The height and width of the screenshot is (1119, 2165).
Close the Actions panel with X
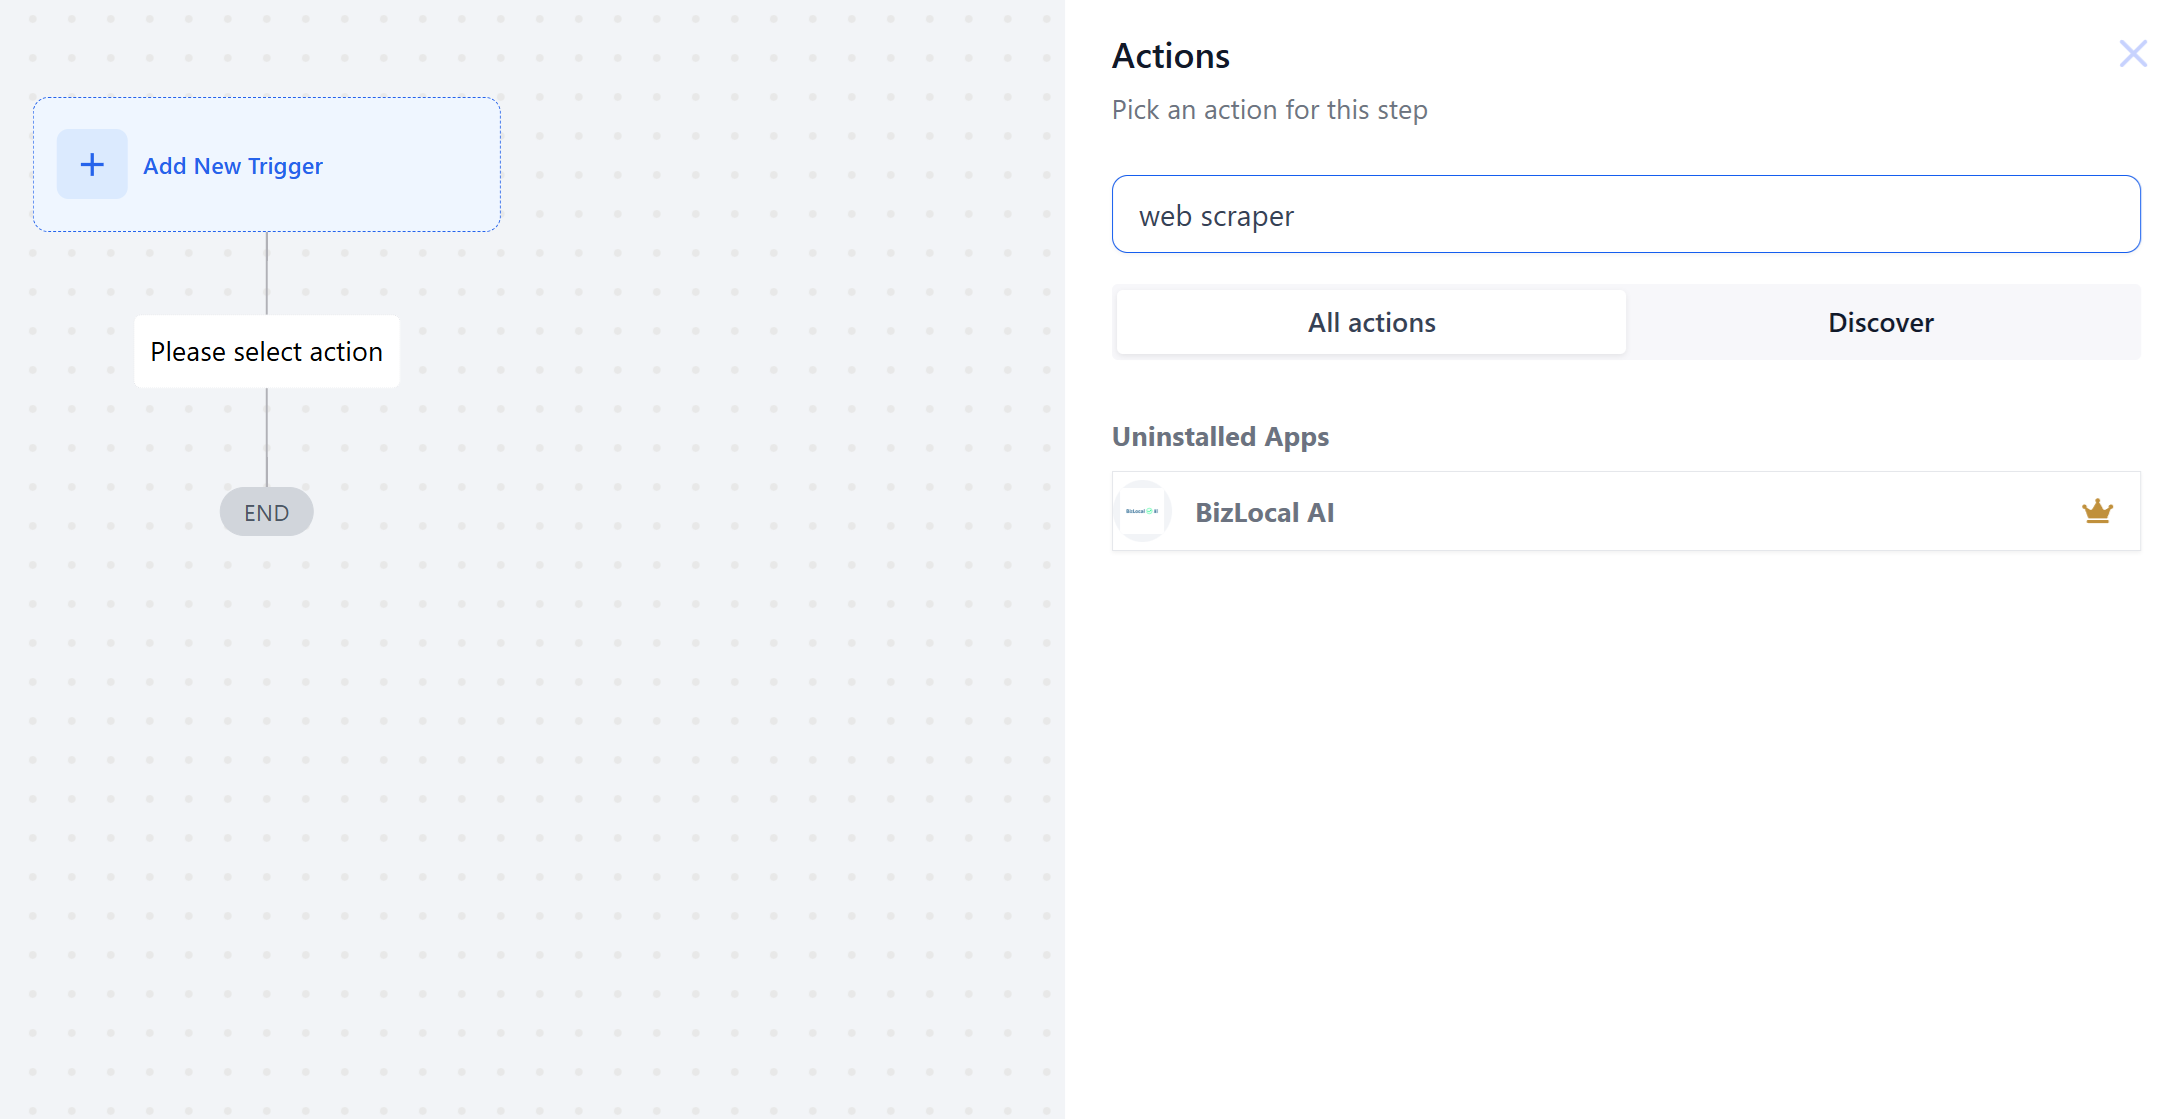tap(2133, 54)
